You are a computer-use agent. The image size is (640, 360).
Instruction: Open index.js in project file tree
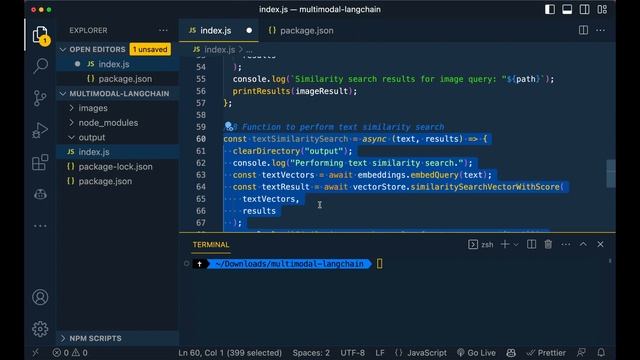[x=117, y=152]
